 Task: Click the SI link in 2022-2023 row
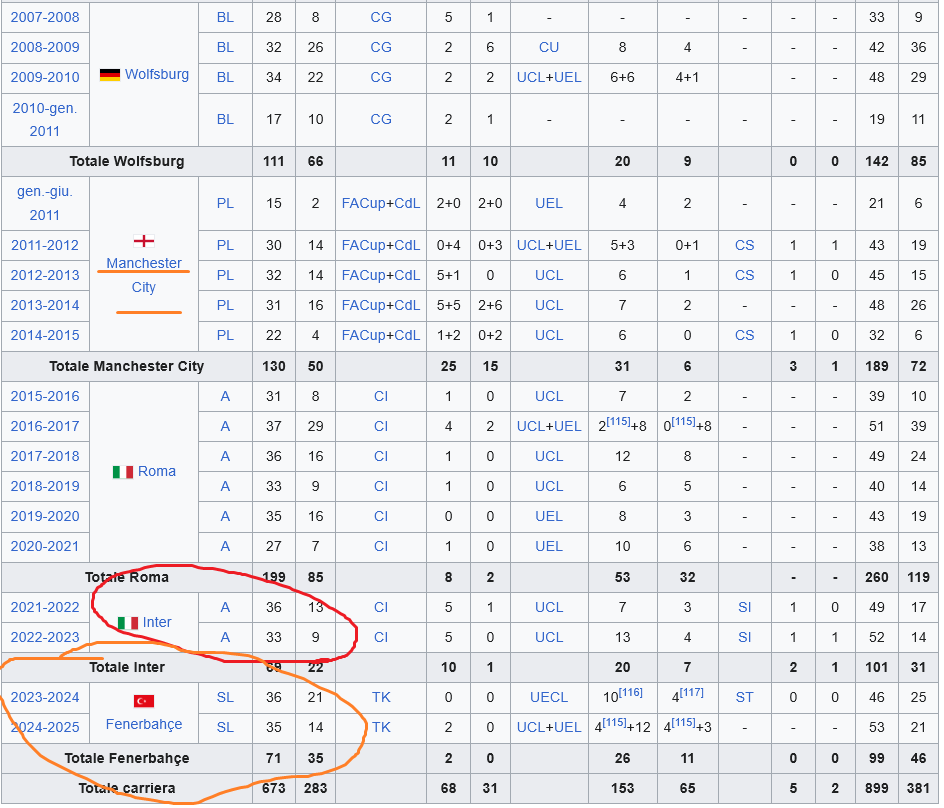pos(744,637)
